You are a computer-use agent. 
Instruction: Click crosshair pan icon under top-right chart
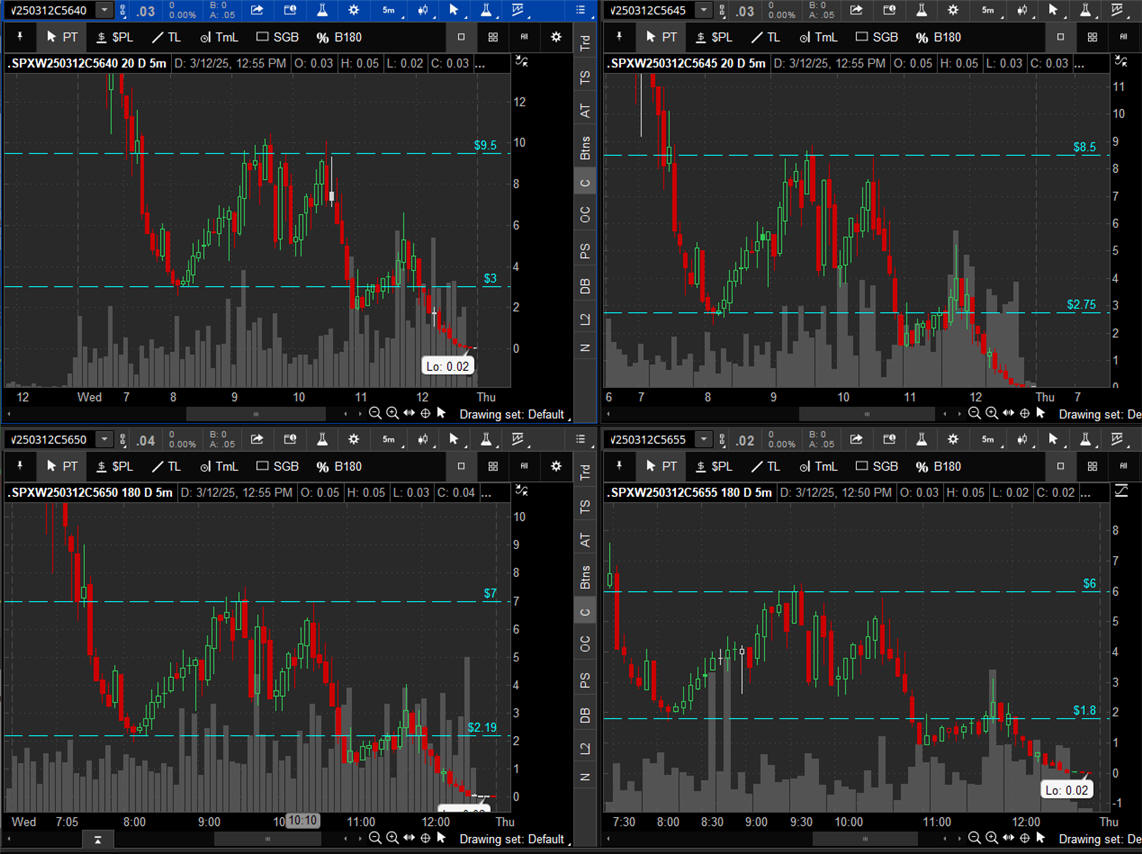pyautogui.click(x=1025, y=414)
